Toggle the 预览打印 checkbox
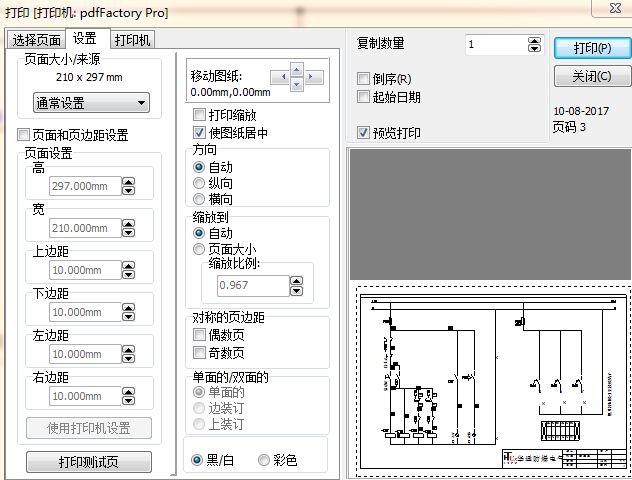Viewport: 632px width, 480px height. click(x=364, y=132)
